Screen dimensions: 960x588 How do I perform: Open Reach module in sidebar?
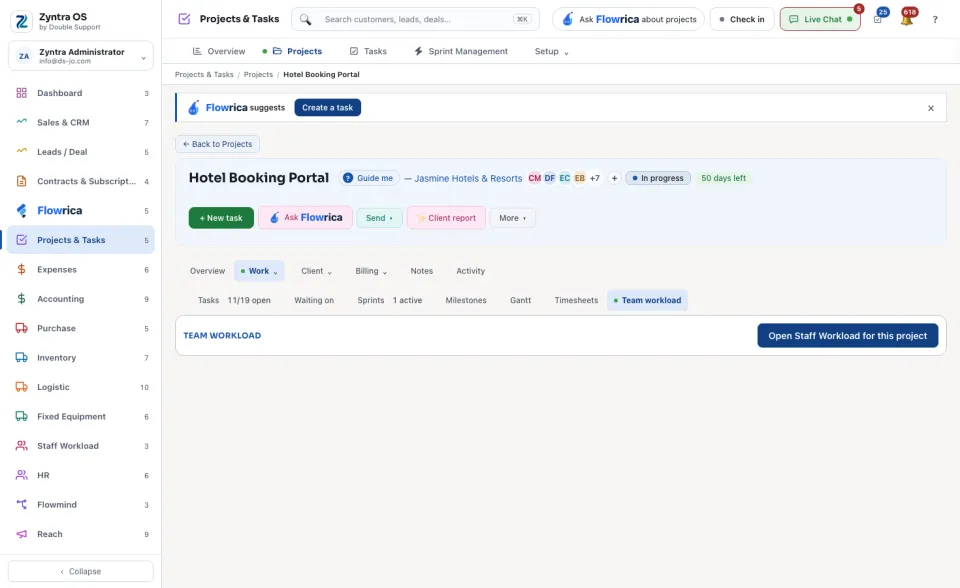click(81, 534)
